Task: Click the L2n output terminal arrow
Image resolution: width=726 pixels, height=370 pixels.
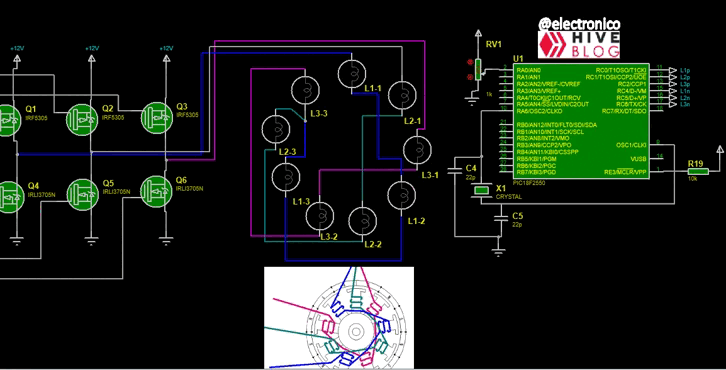Action: pos(672,98)
